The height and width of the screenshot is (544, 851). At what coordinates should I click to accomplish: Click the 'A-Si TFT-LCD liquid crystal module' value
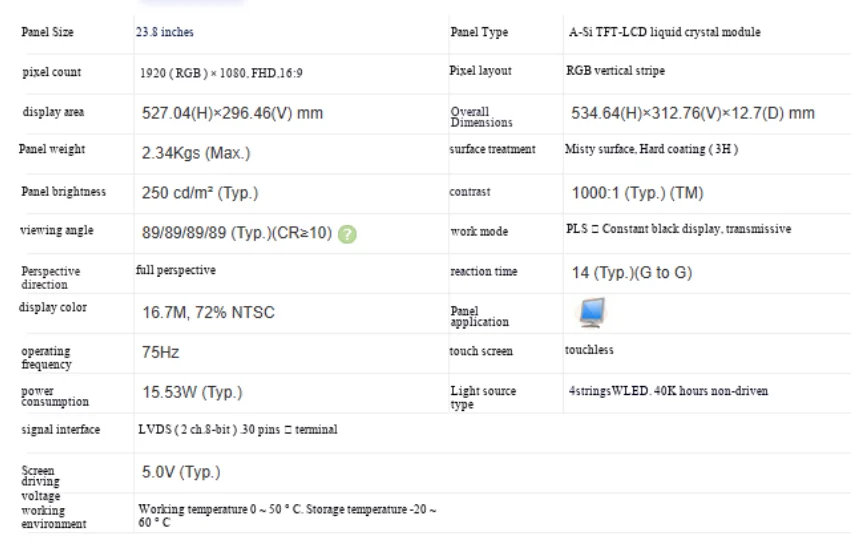coord(664,32)
